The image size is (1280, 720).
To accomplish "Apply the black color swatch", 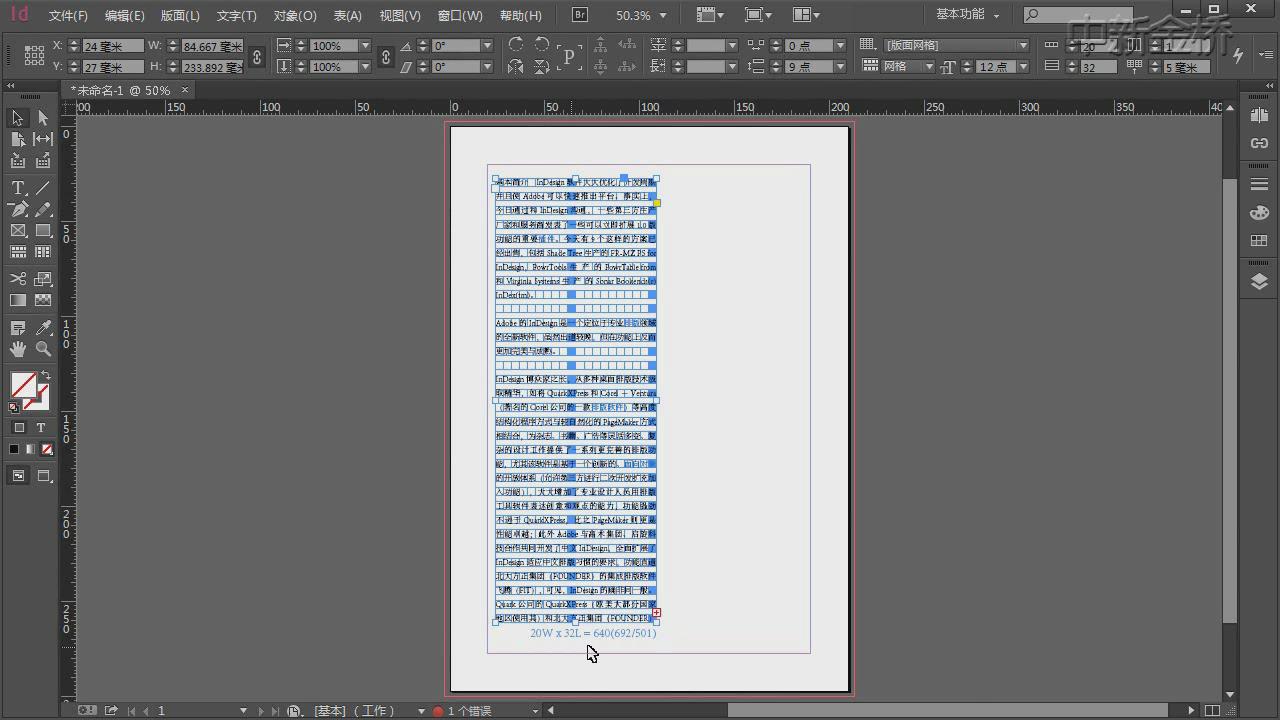I will (14, 450).
